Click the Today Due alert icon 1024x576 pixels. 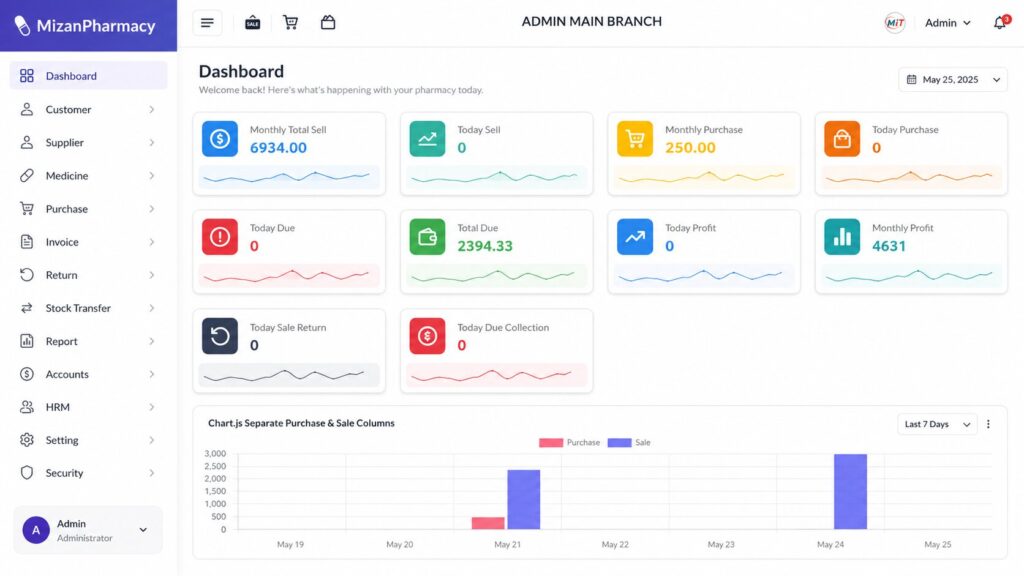(x=220, y=236)
